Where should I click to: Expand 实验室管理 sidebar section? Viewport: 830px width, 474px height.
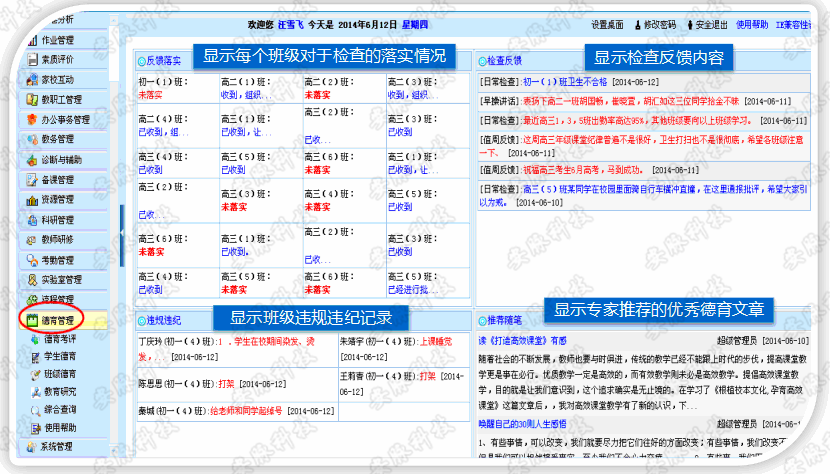point(60,279)
